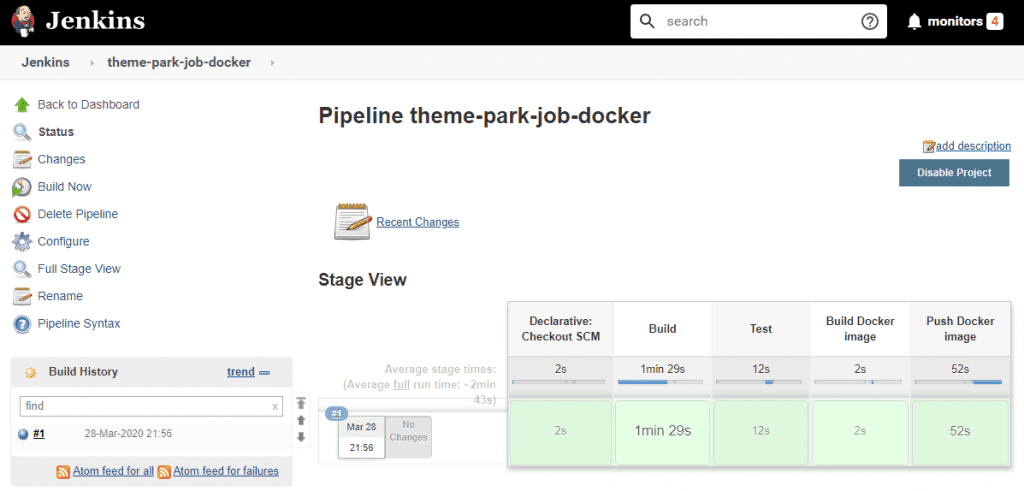Click the Pipeline Syntax help icon
This screenshot has height=491, width=1024.
point(22,324)
